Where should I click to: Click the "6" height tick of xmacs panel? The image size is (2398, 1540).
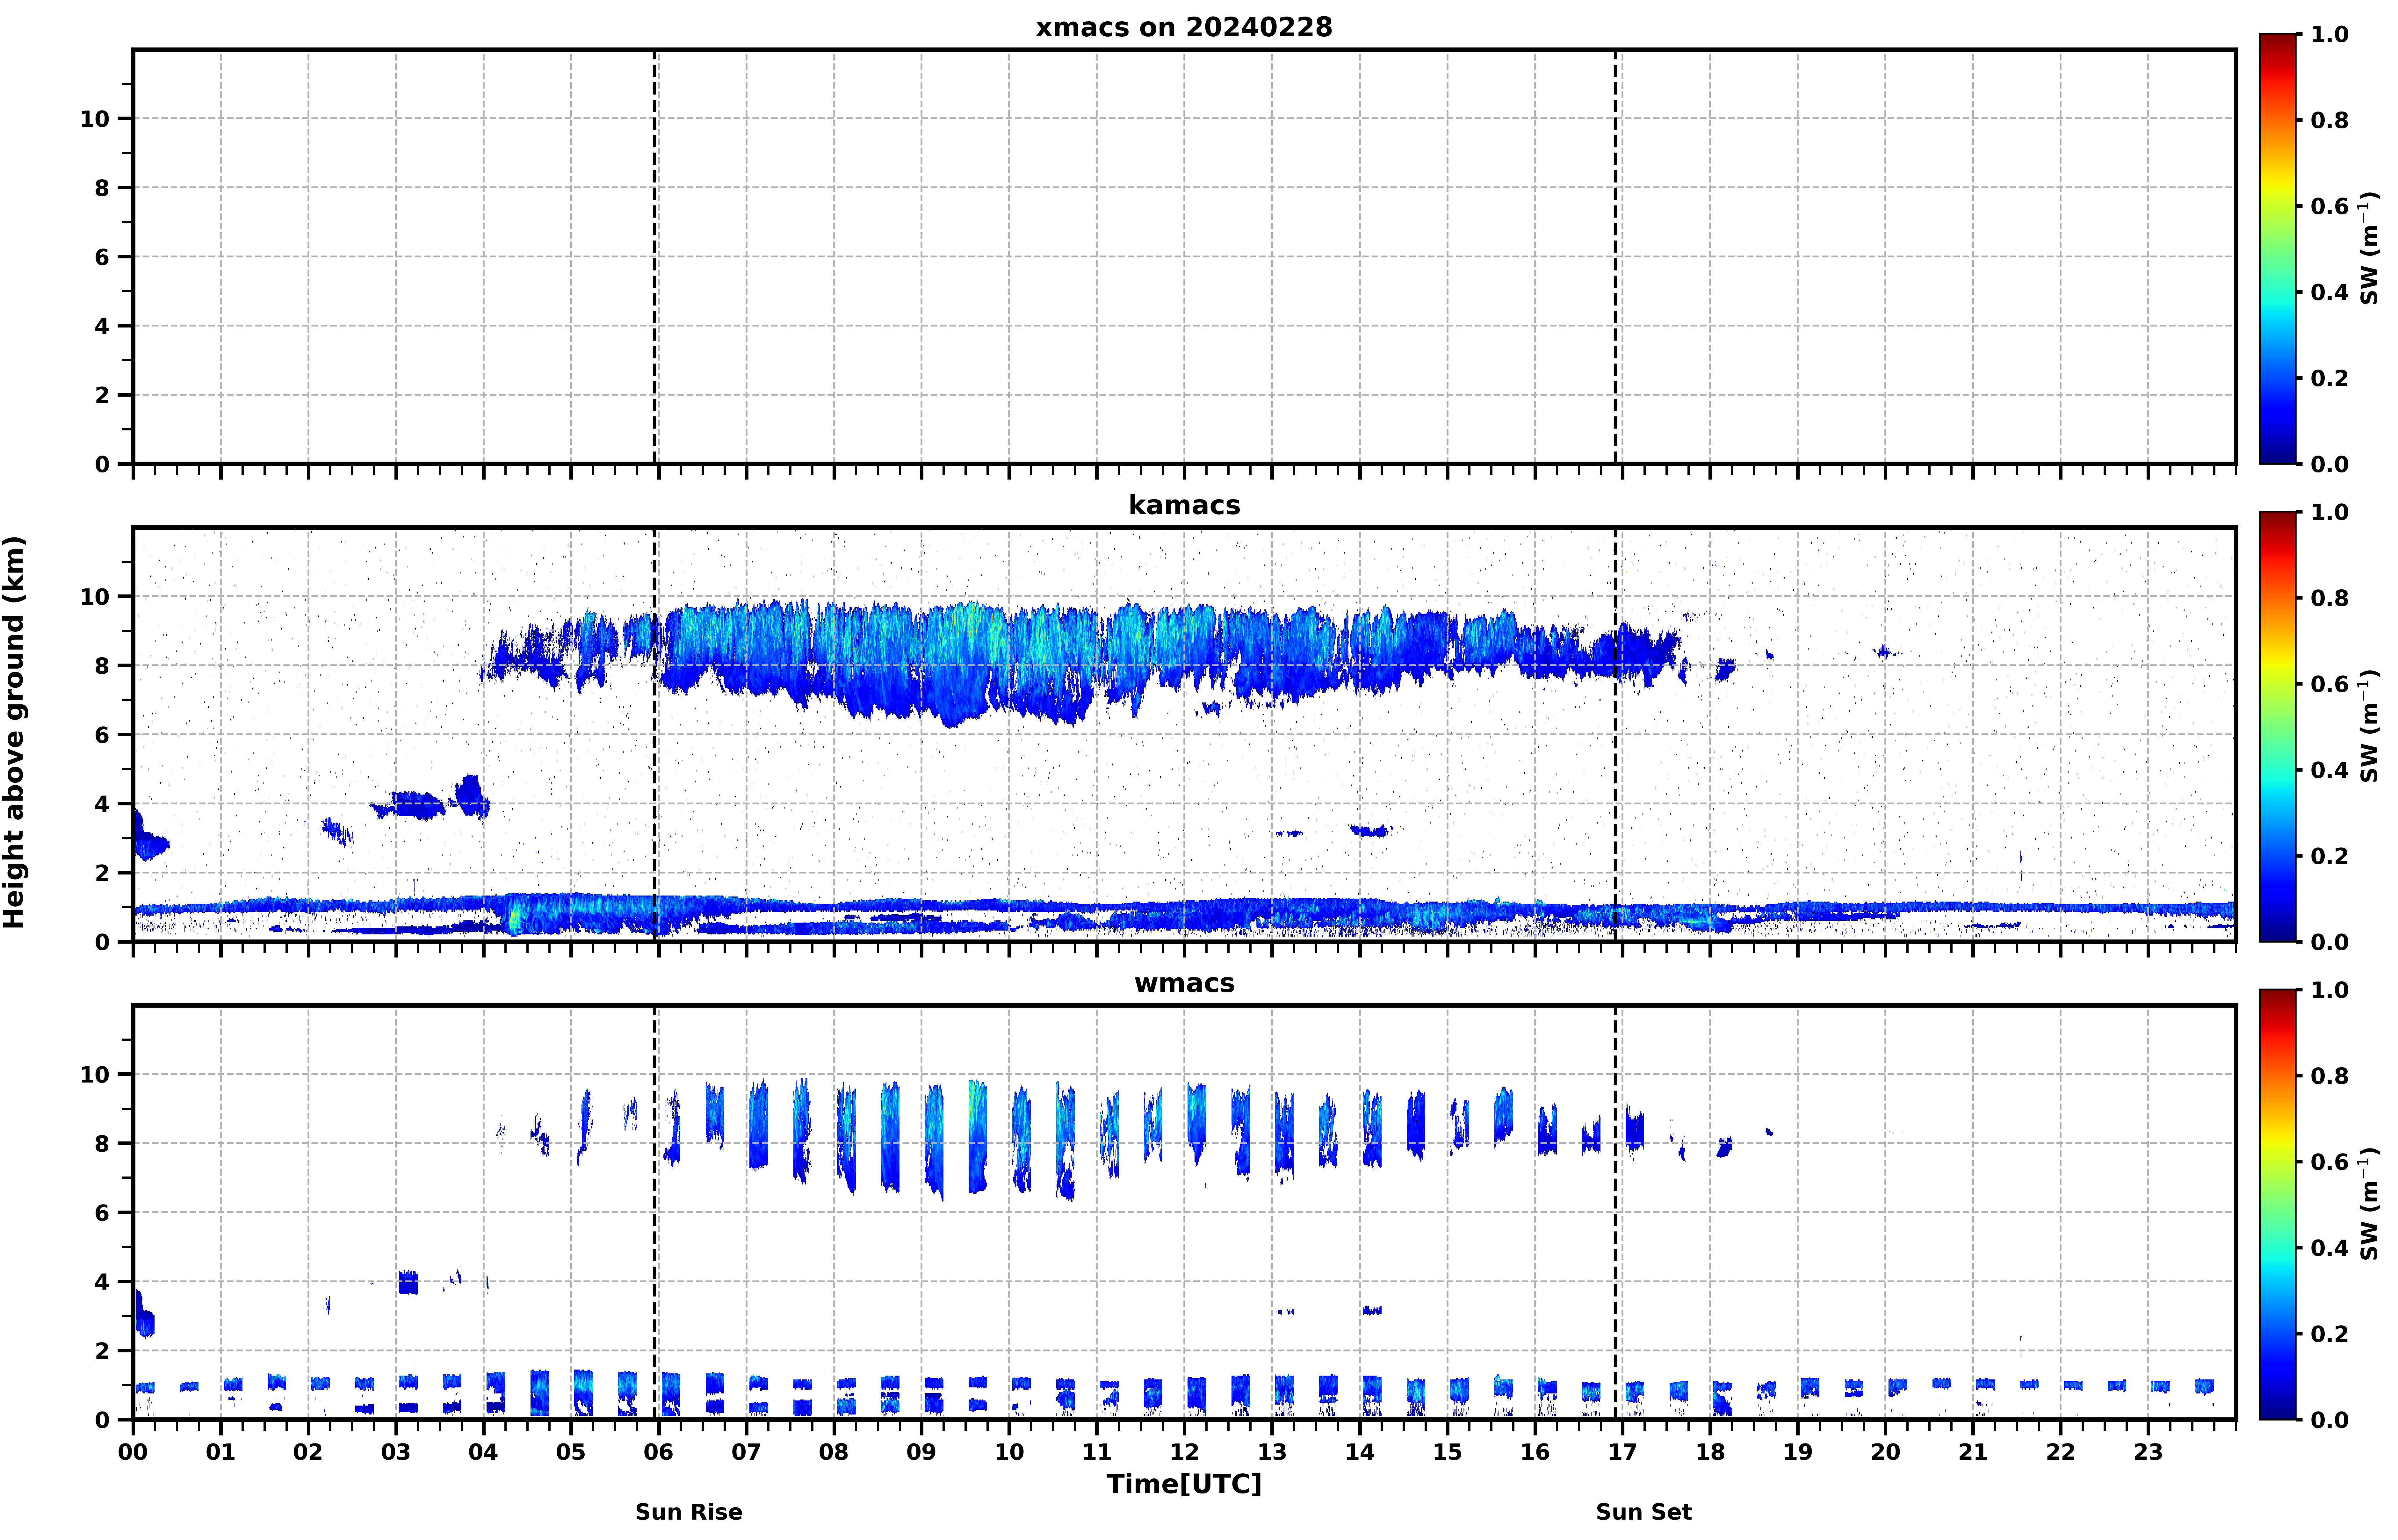(102, 257)
